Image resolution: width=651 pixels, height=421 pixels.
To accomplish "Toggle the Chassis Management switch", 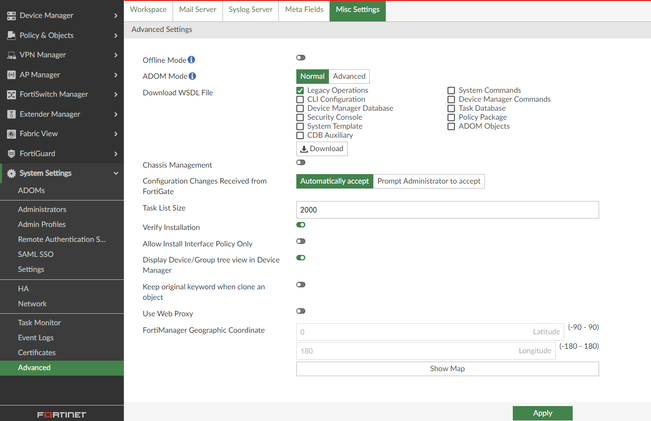I will click(x=301, y=162).
